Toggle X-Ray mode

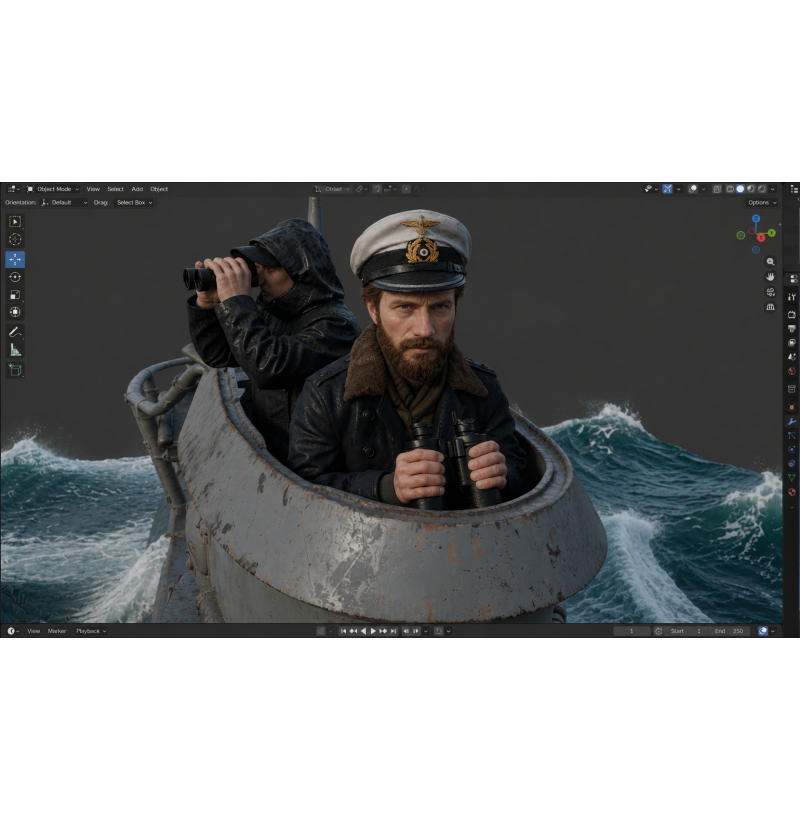pos(717,189)
